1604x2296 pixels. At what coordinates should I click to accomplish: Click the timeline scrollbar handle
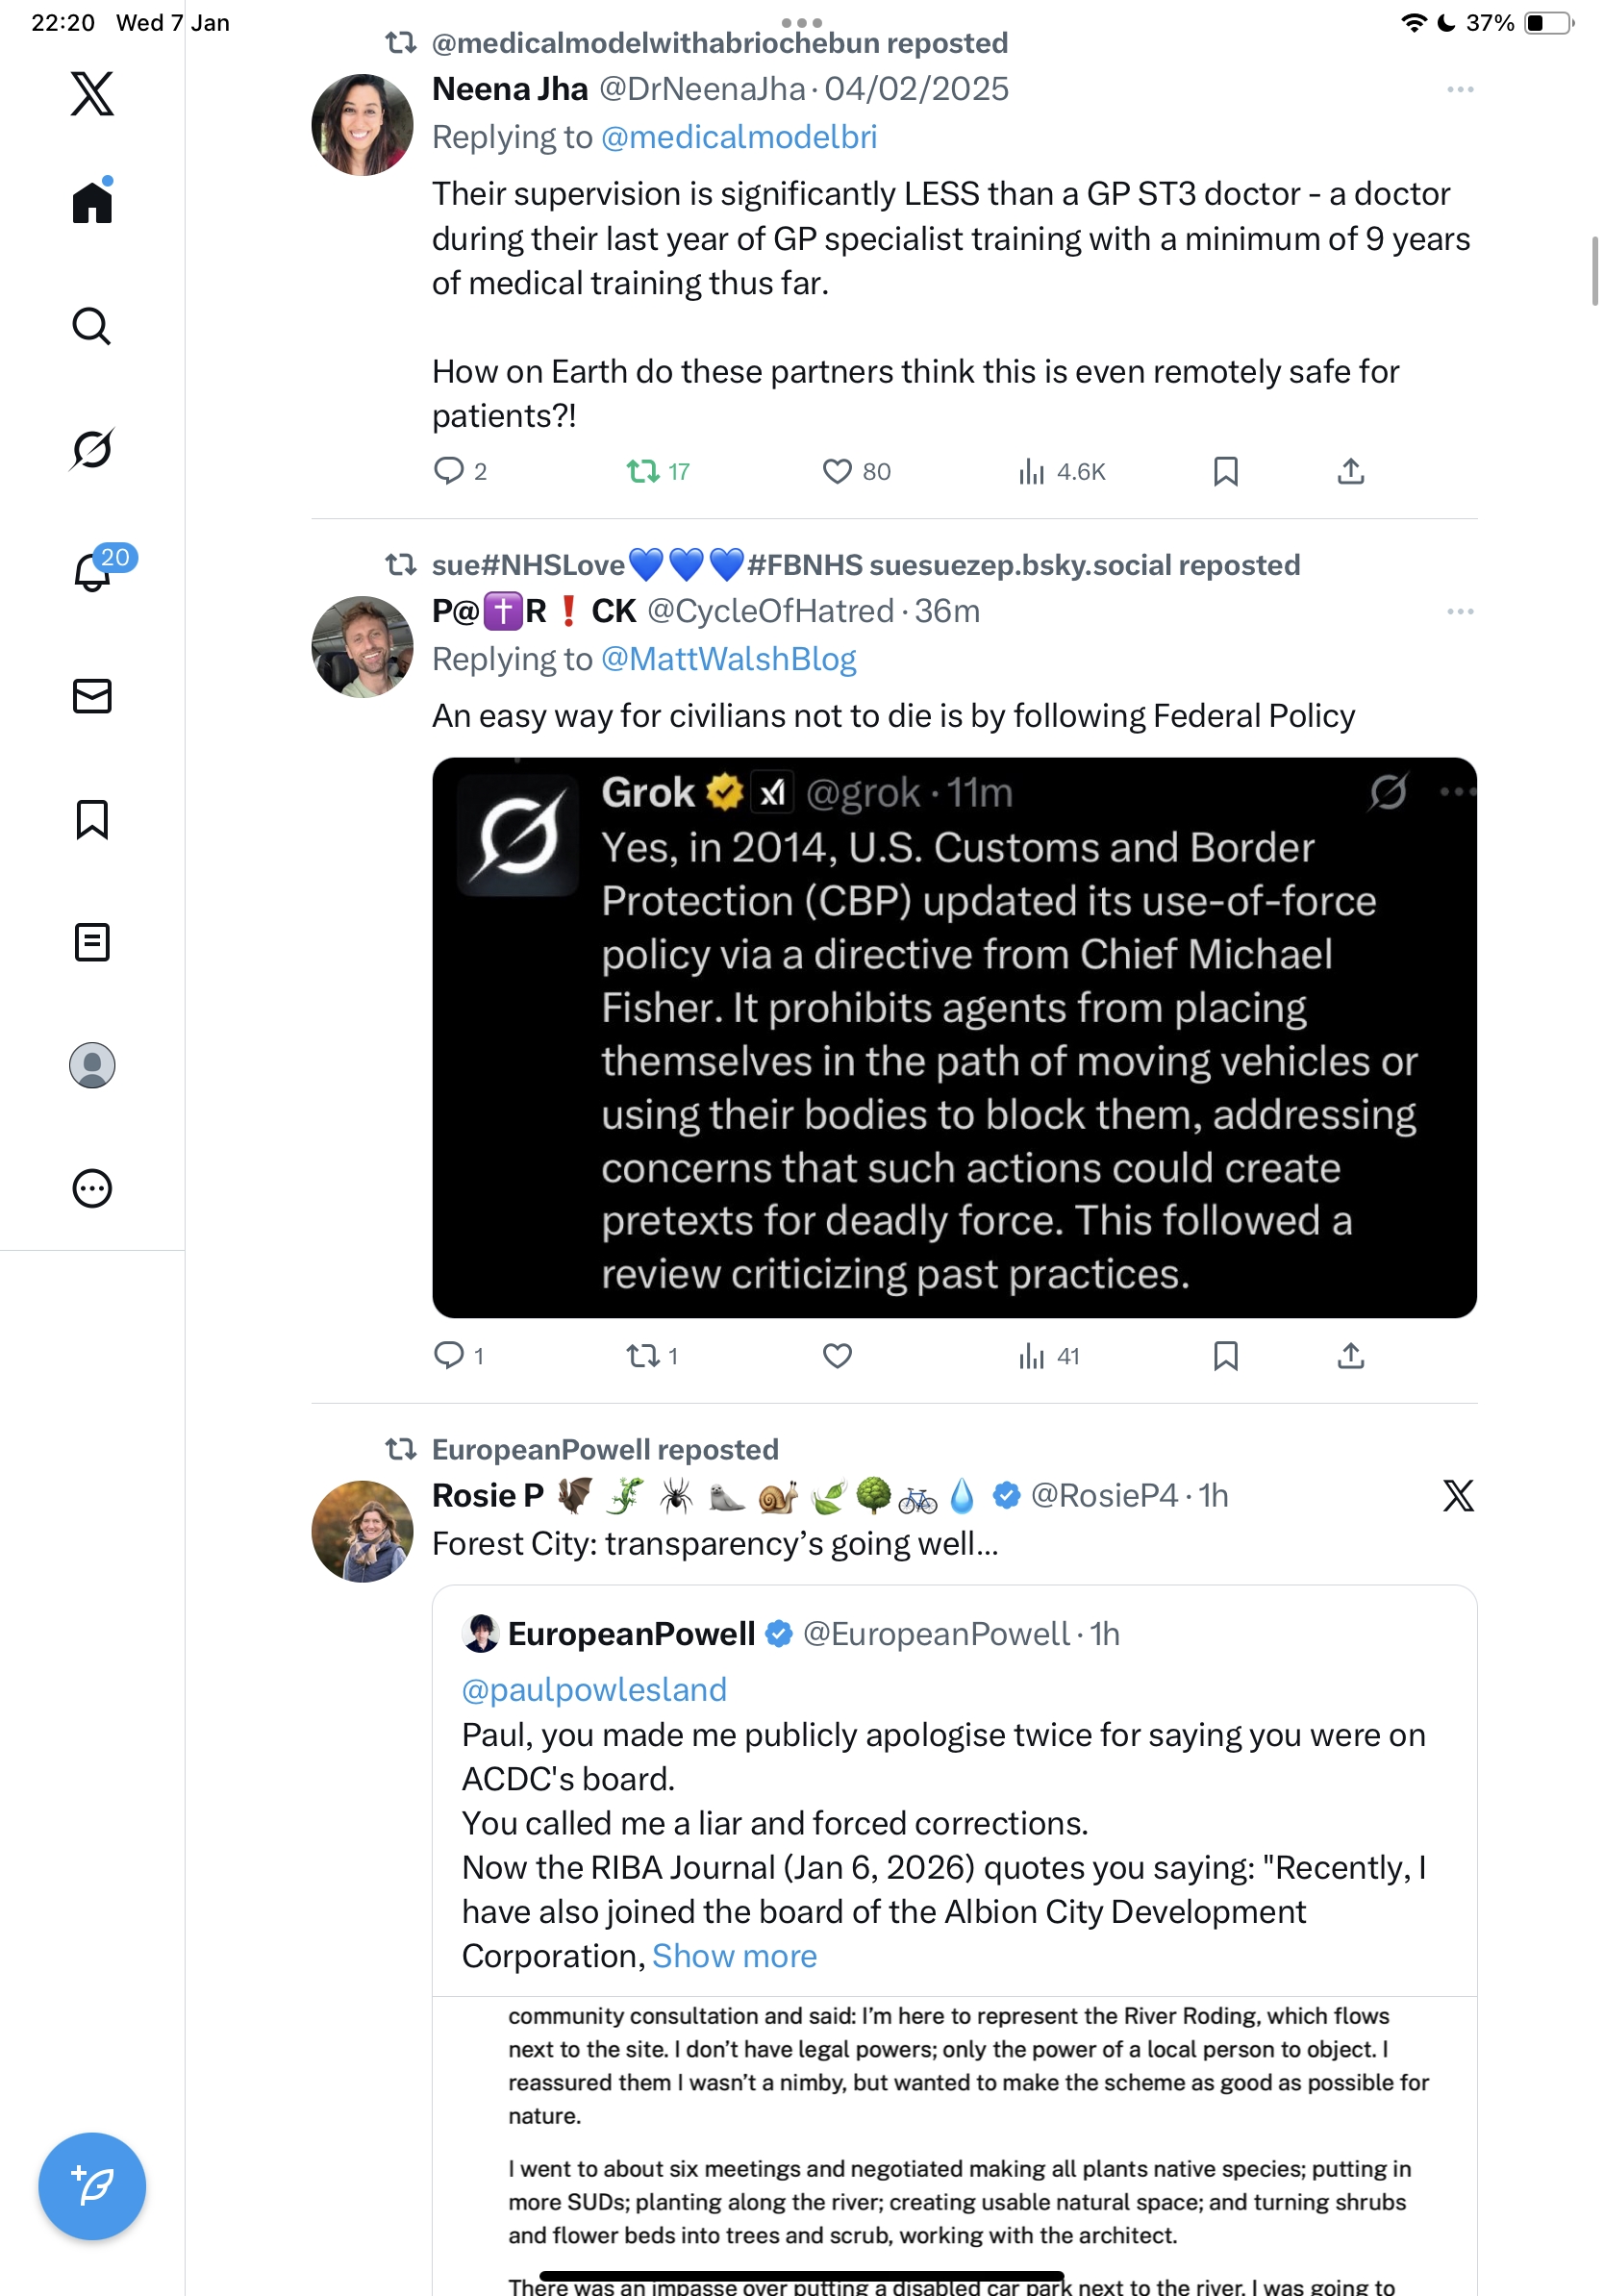(x=1594, y=271)
